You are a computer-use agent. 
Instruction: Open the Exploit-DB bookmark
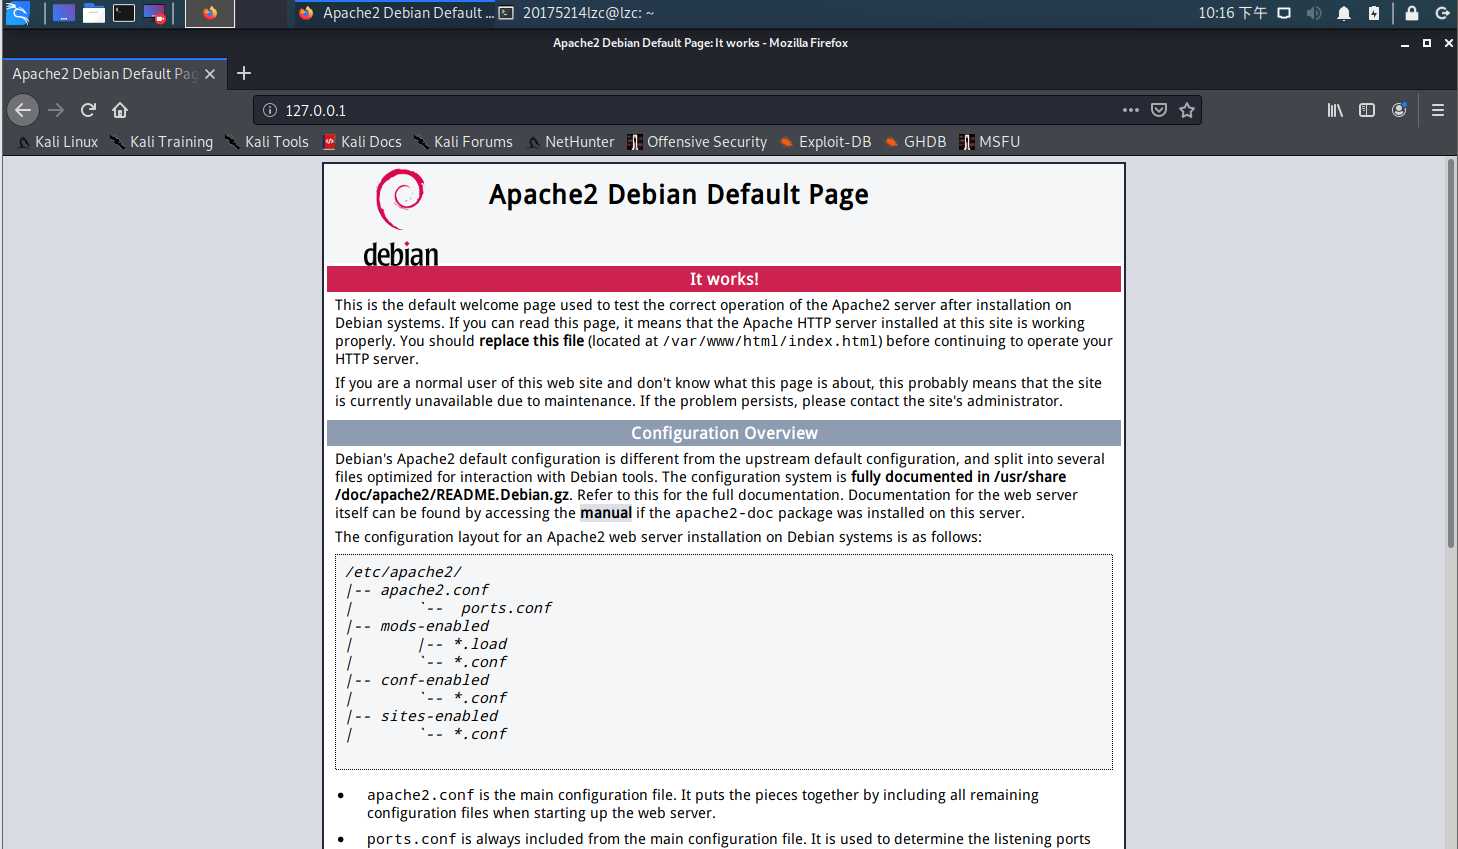(825, 142)
